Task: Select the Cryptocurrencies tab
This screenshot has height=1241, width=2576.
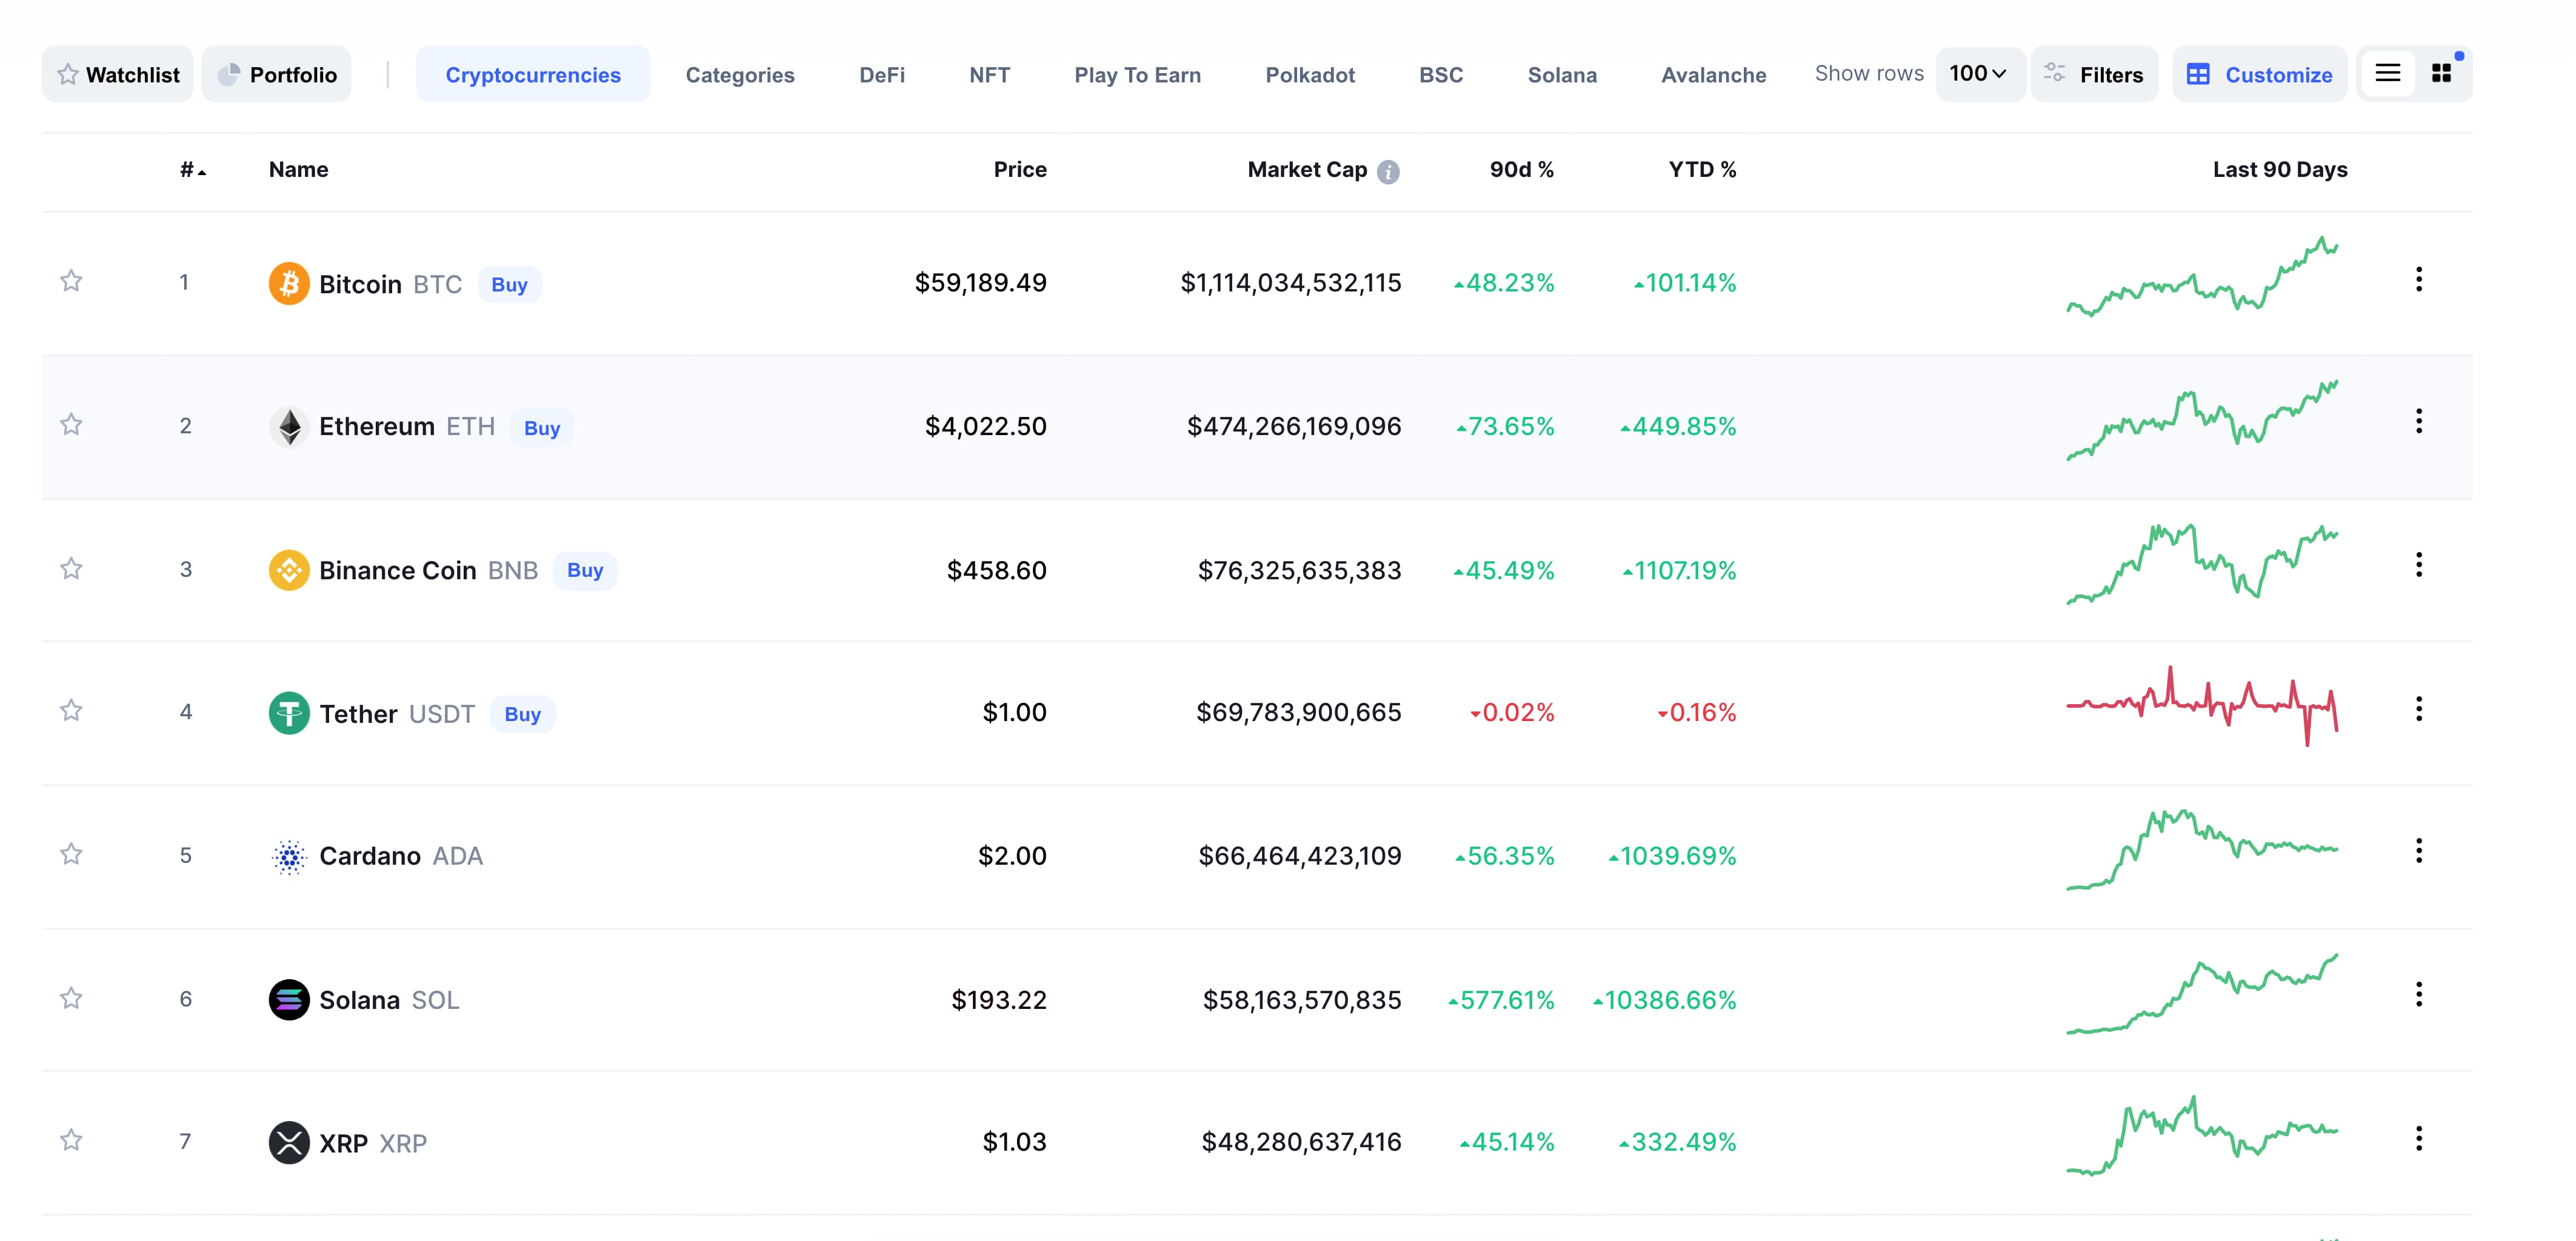Action: 533,74
